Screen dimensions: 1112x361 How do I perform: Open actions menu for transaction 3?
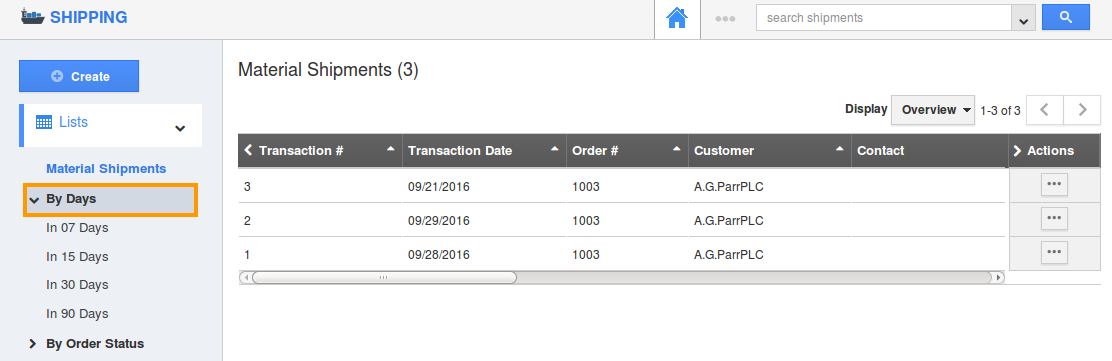pyautogui.click(x=1054, y=184)
